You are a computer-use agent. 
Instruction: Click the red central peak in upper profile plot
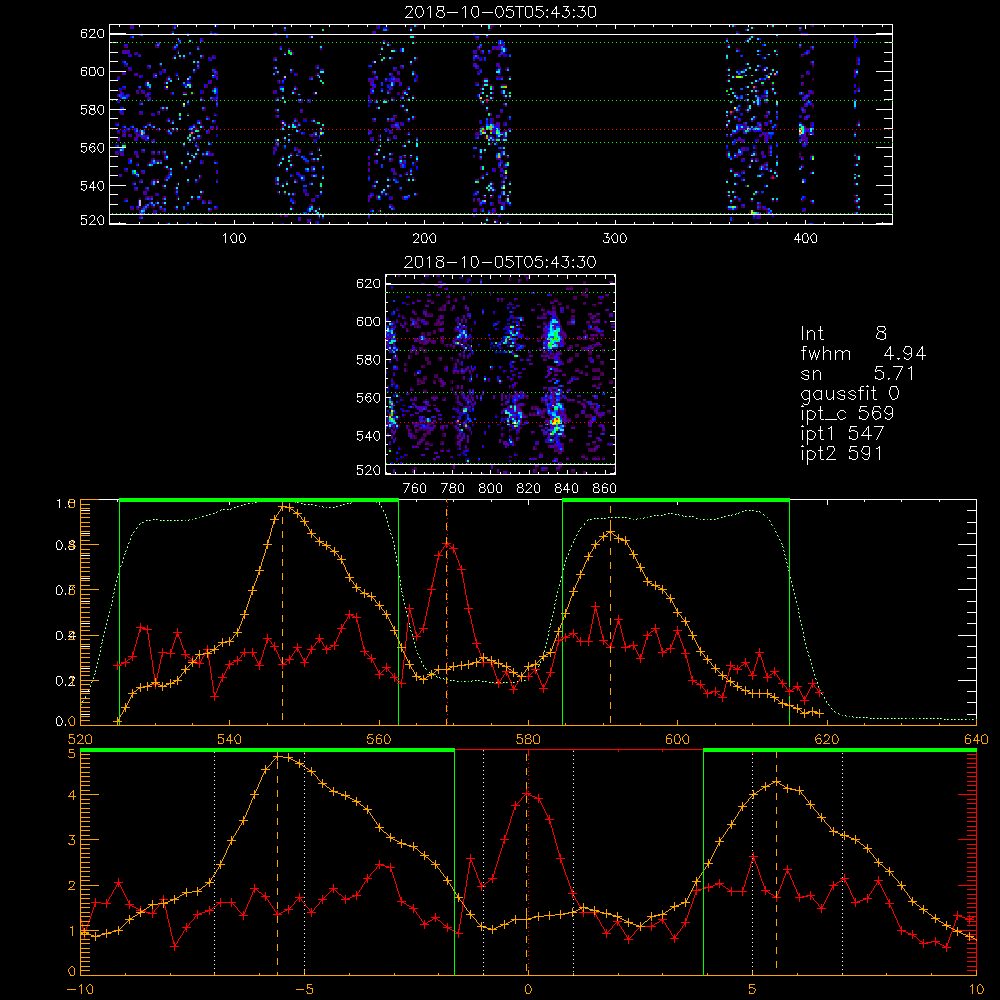(x=448, y=544)
